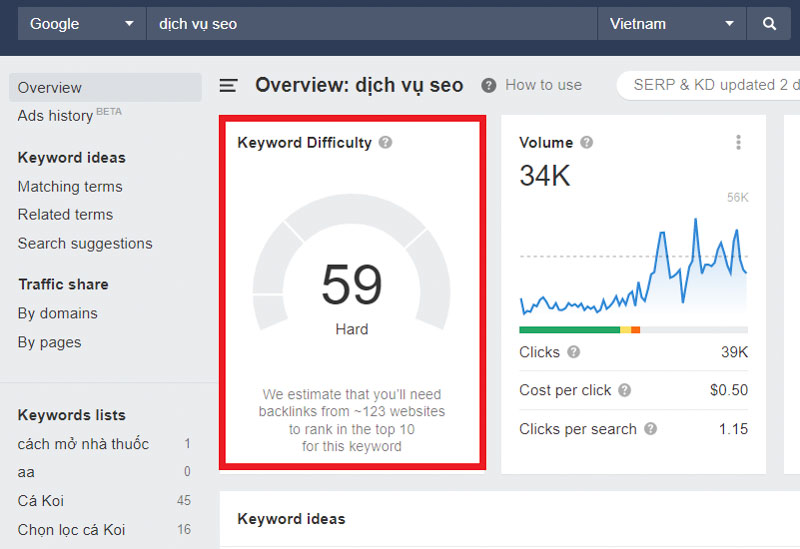
Task: Click the Cost per click help icon
Action: point(625,391)
